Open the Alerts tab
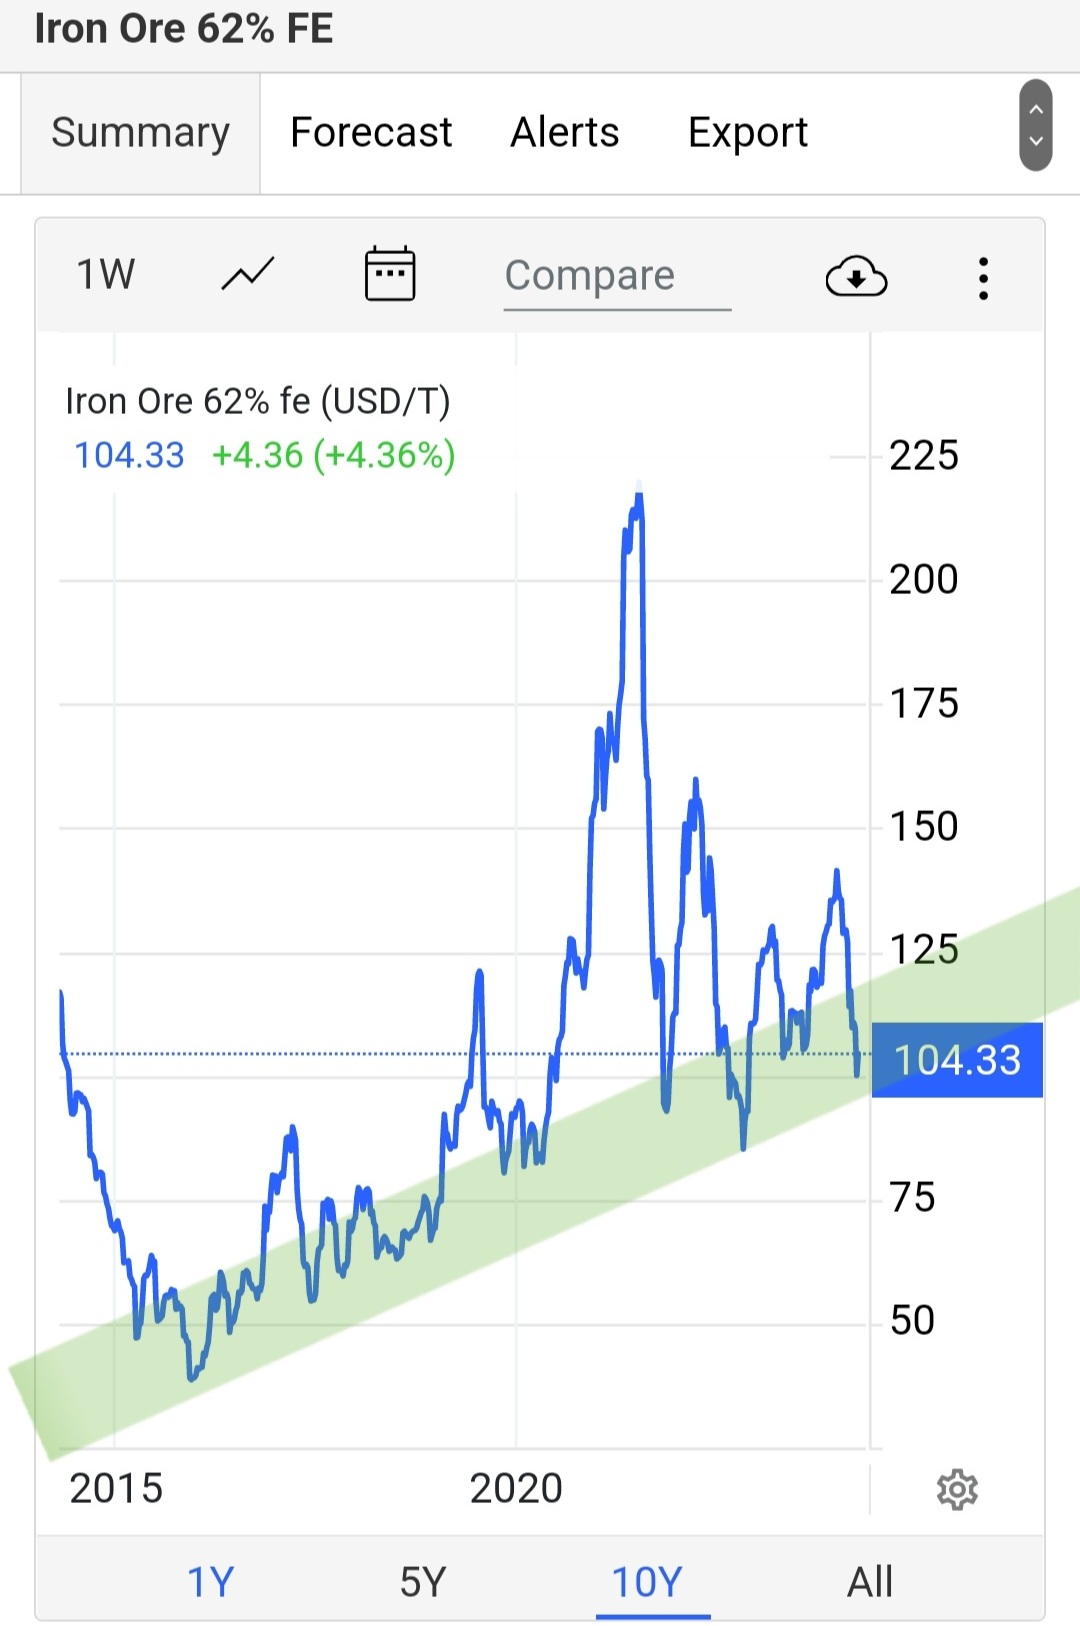Screen dimensions: 1080x1626 [x=565, y=133]
